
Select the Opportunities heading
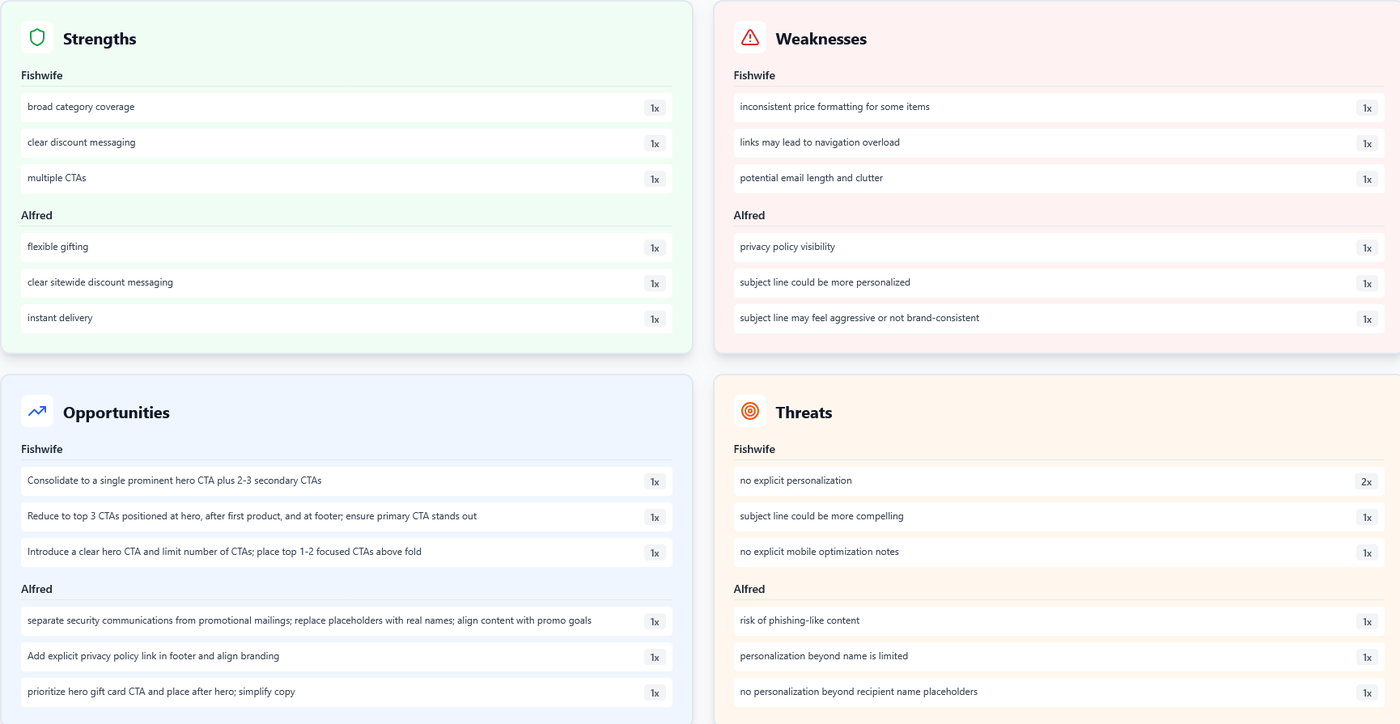116,413
